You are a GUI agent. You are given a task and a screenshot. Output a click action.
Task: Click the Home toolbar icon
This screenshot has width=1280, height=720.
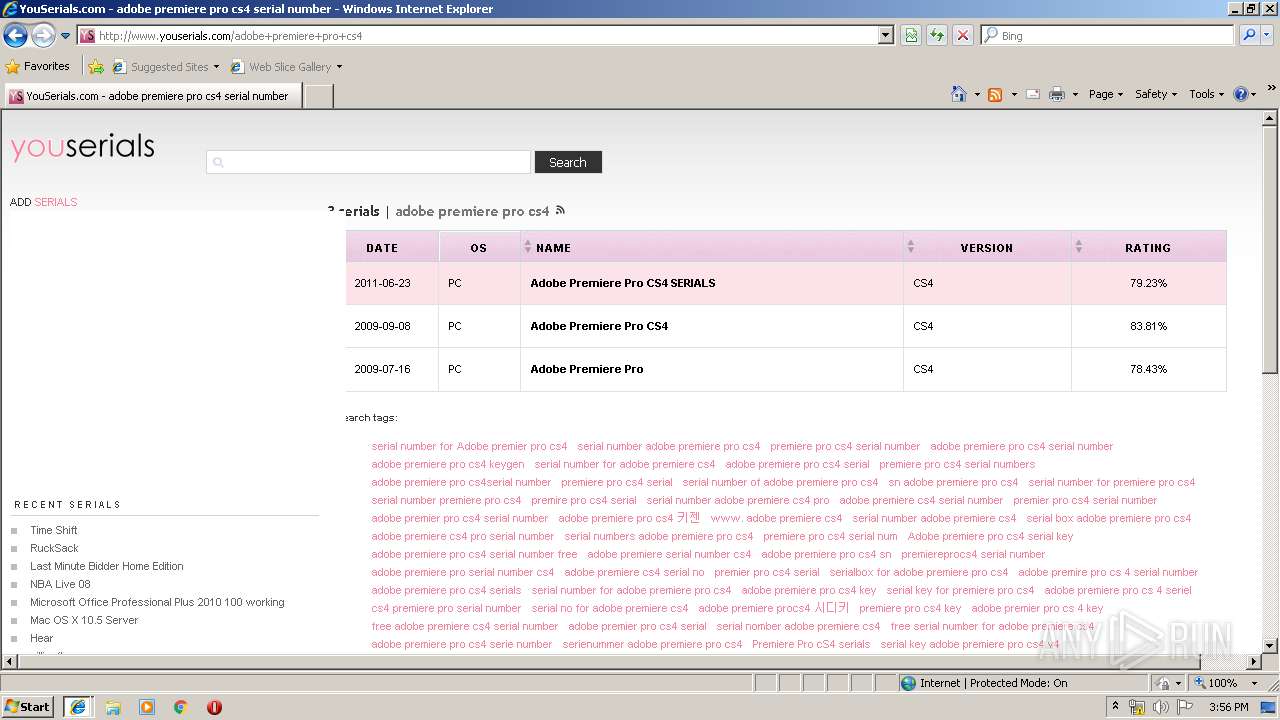click(x=959, y=94)
